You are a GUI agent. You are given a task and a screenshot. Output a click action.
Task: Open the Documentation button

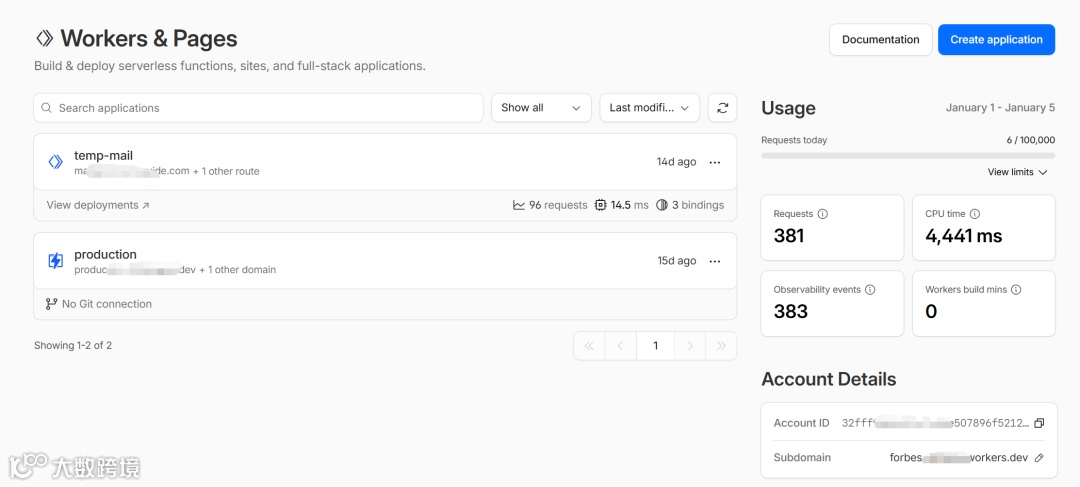[x=880, y=40]
